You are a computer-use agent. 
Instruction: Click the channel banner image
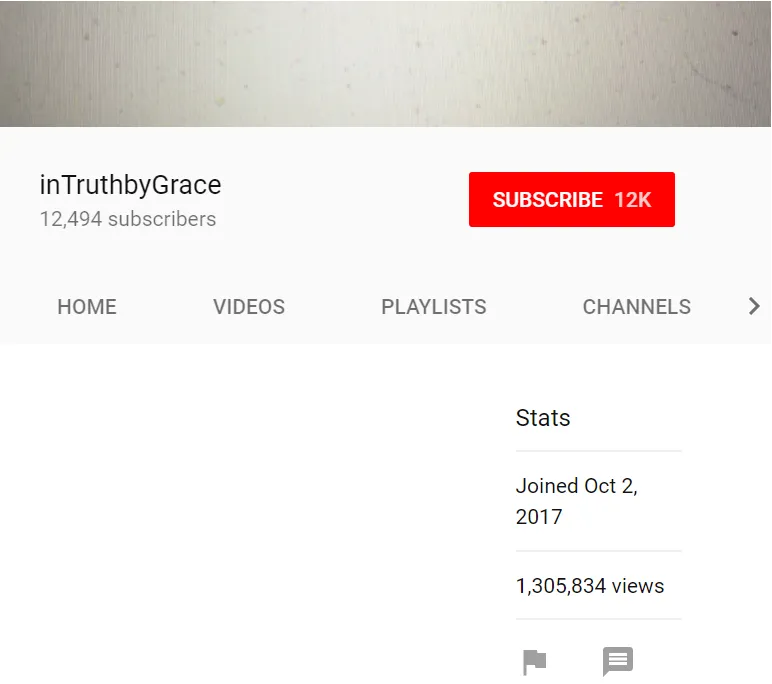coord(386,64)
